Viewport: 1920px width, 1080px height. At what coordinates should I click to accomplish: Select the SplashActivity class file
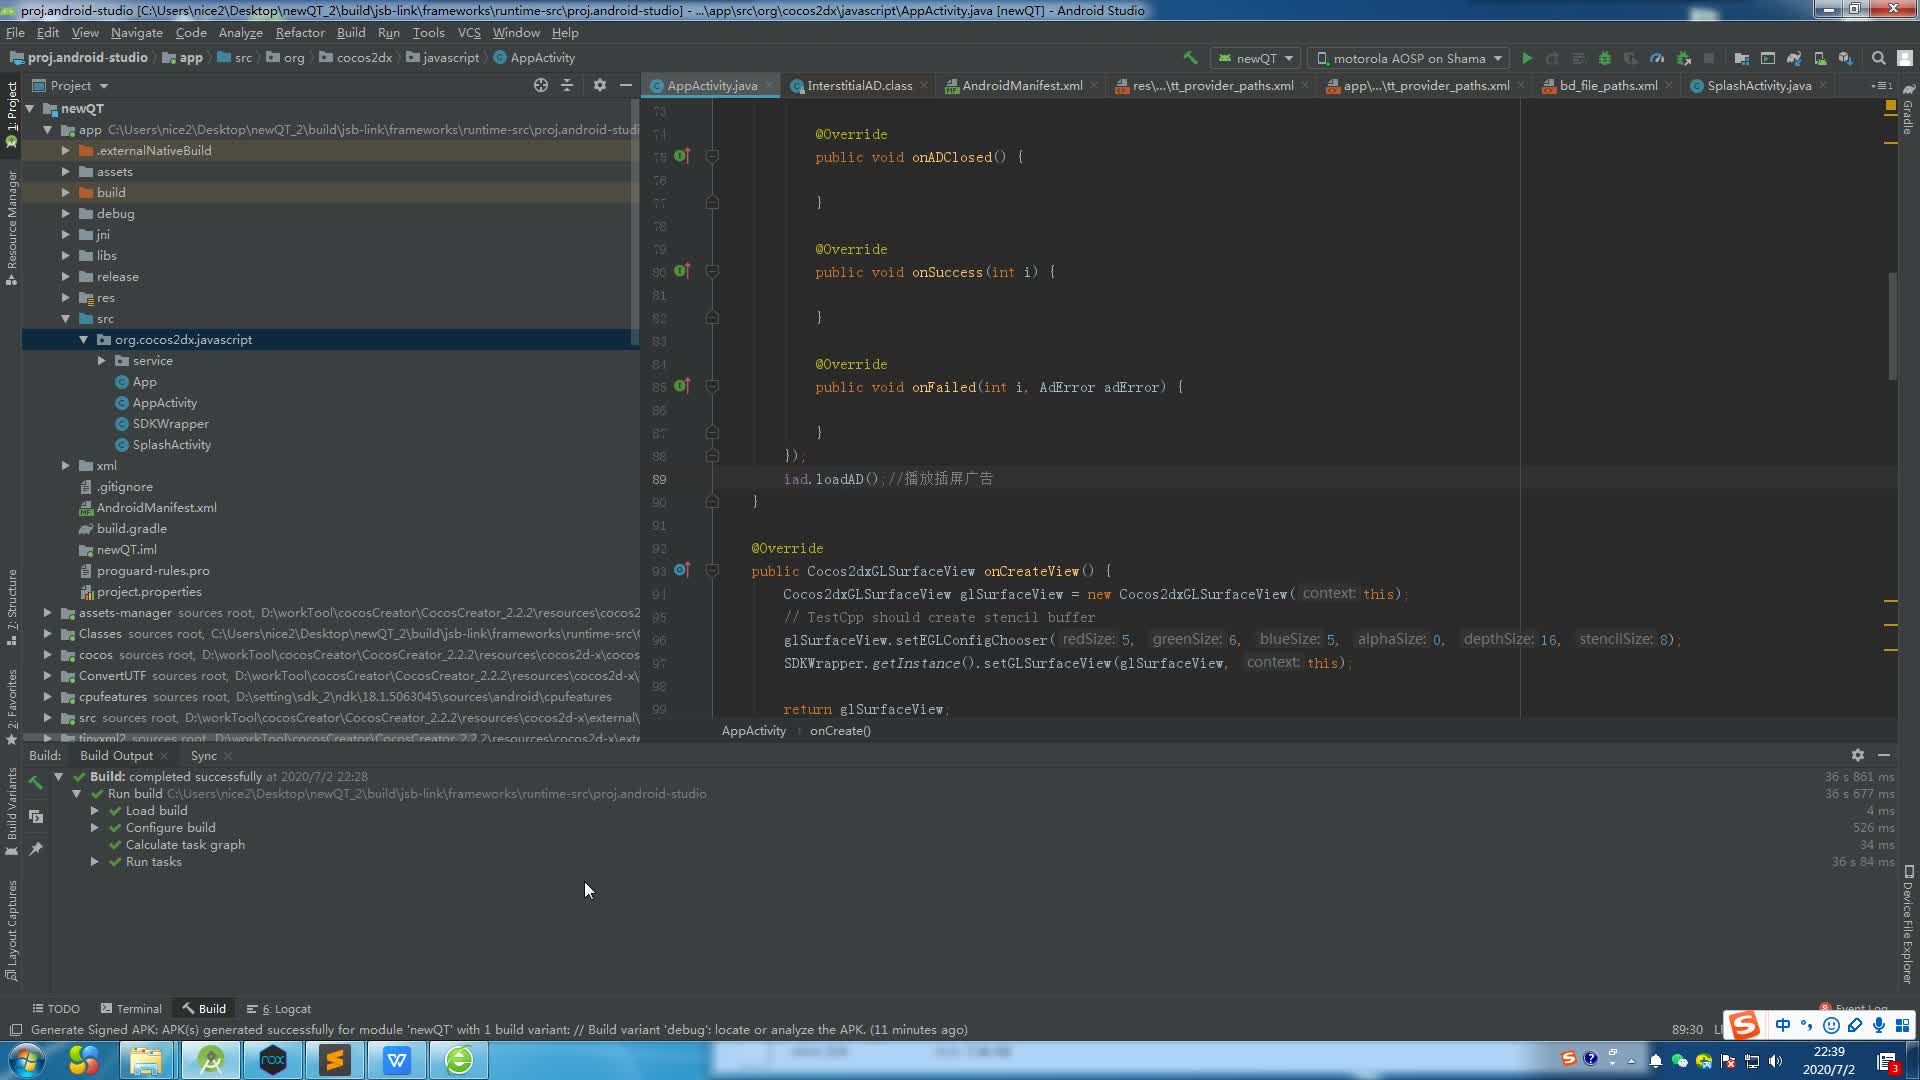[x=173, y=444]
